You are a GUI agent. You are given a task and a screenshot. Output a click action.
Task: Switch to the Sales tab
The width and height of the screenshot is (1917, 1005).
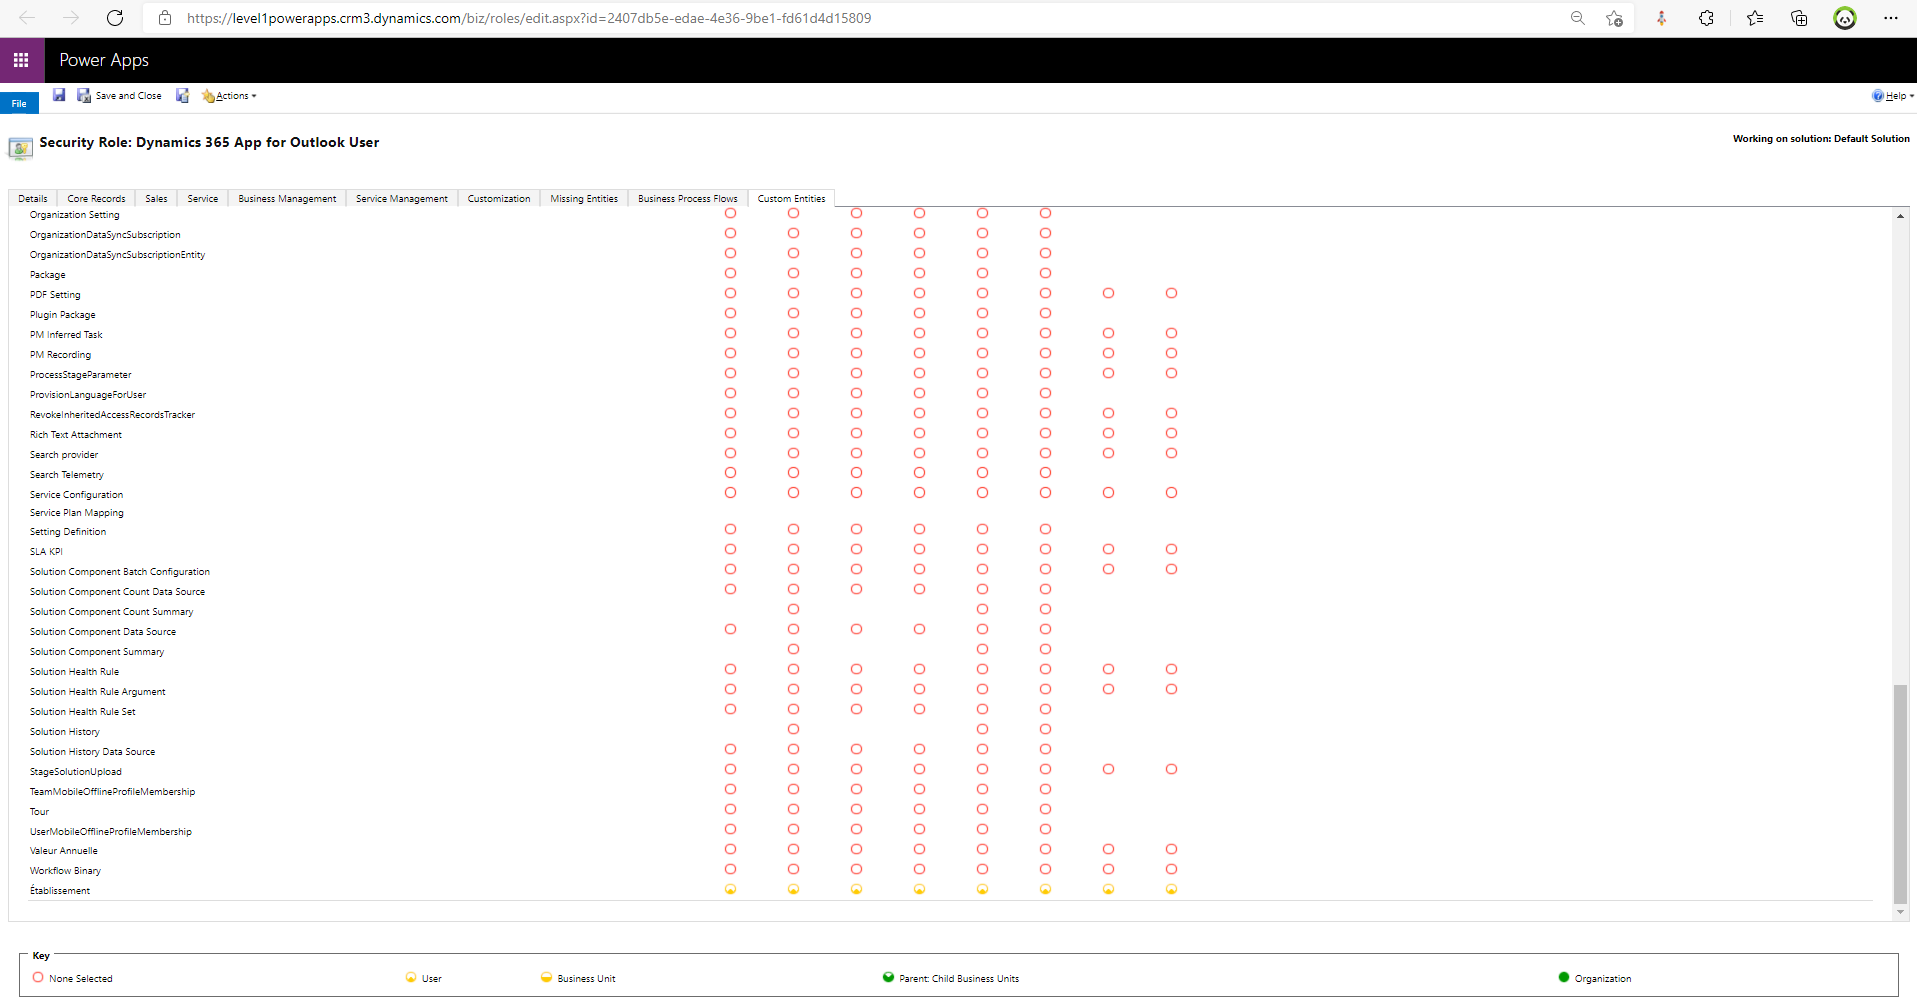(156, 198)
